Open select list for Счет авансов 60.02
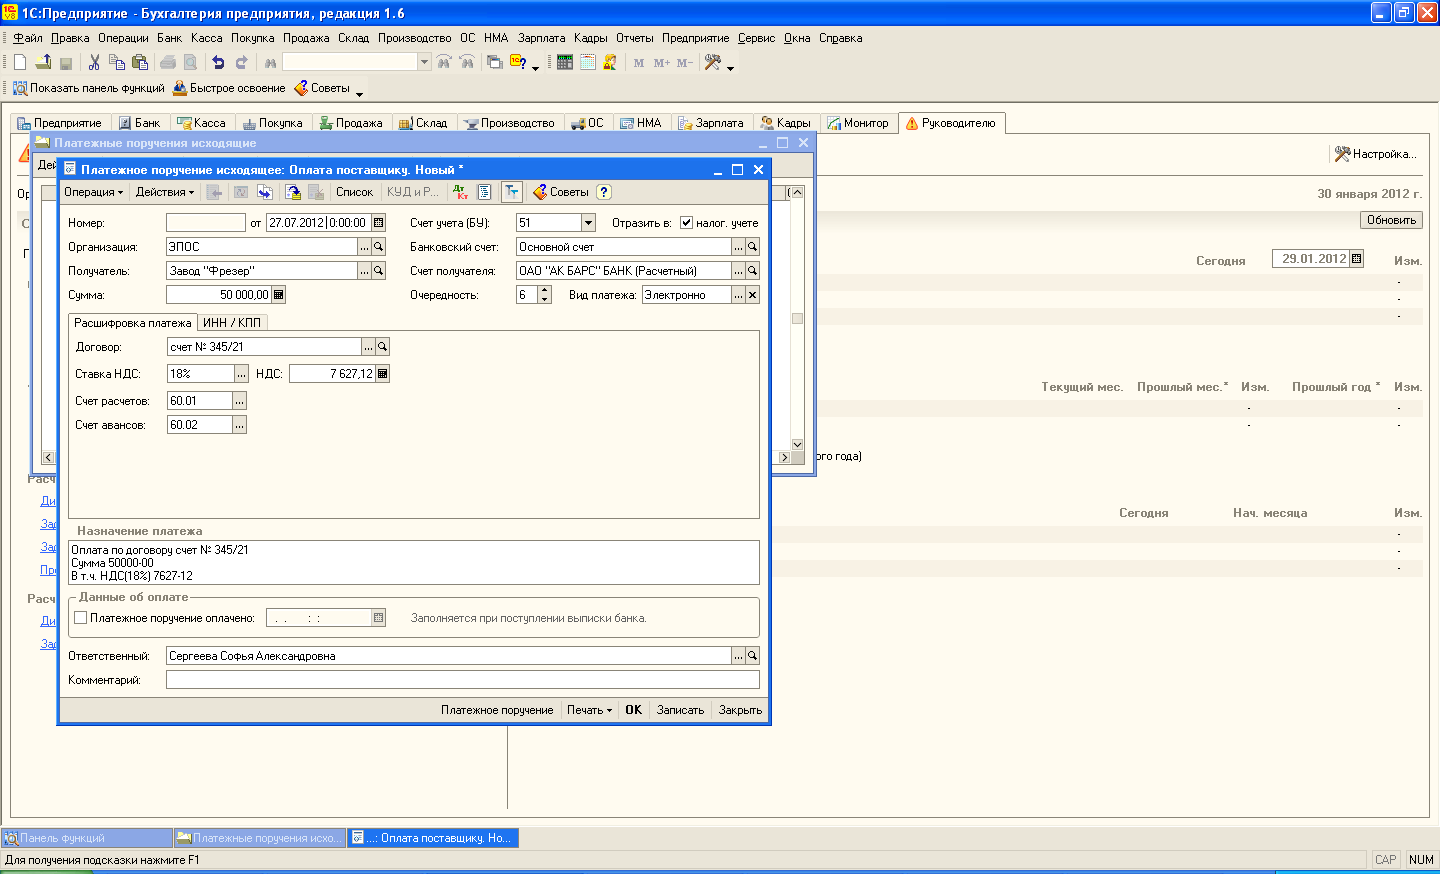The image size is (1440, 874). [x=239, y=425]
